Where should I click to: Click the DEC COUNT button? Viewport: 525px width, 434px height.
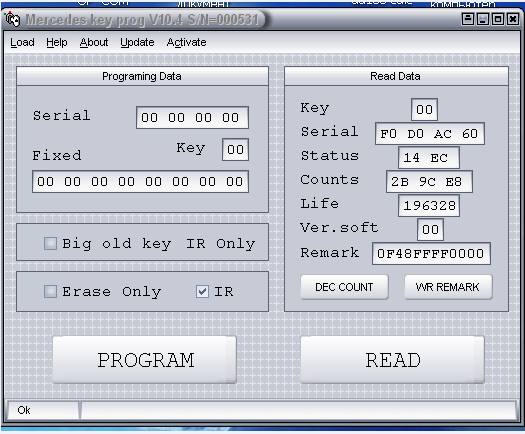coord(344,287)
